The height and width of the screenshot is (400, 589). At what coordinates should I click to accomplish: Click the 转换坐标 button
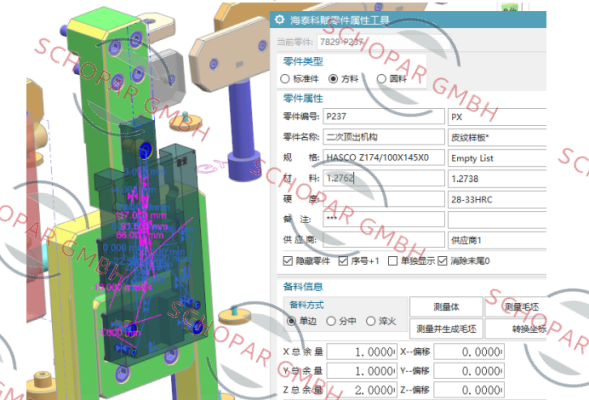click(x=516, y=329)
